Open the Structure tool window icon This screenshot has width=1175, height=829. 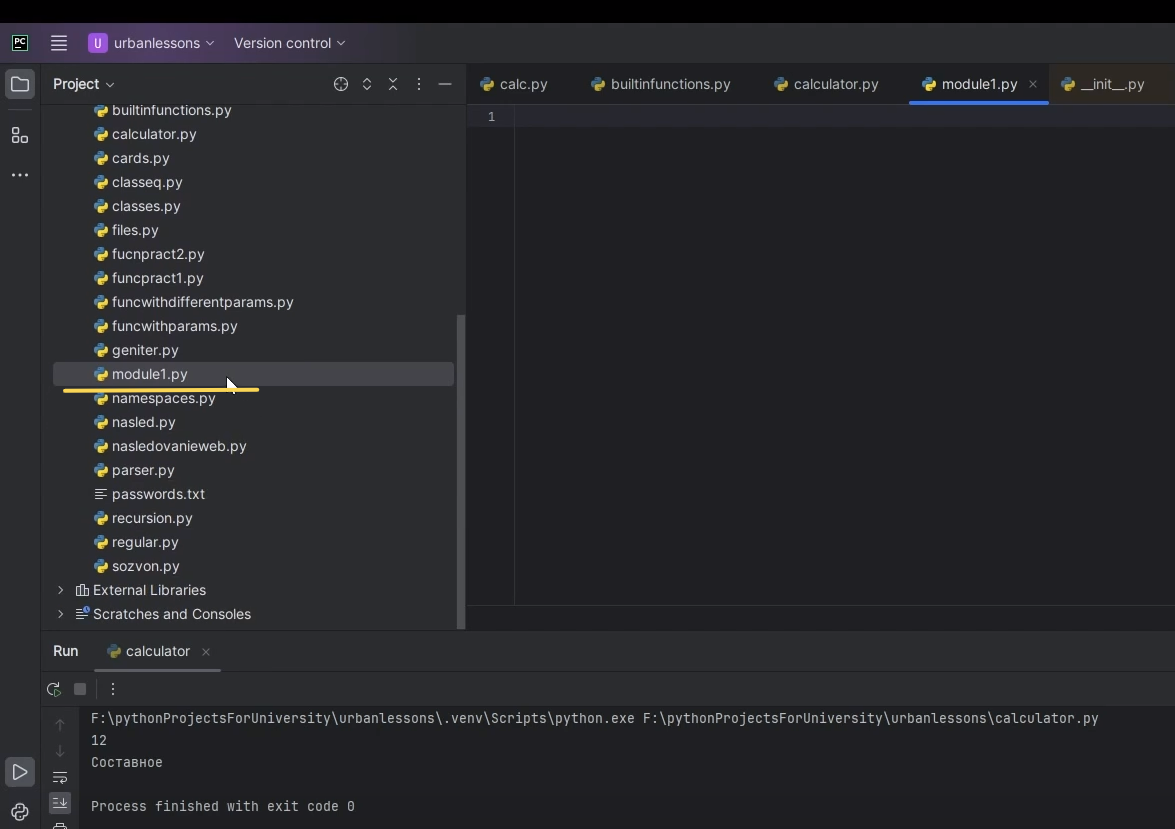pos(20,136)
